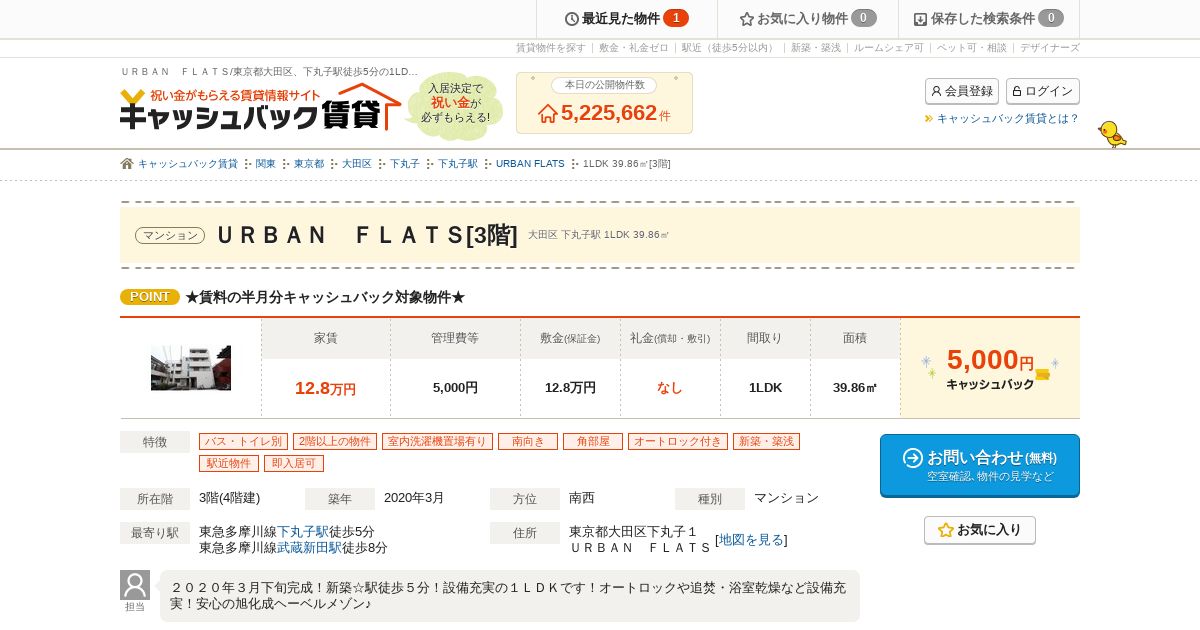Click the ログイン login button
This screenshot has width=1200, height=630.
(1043, 91)
